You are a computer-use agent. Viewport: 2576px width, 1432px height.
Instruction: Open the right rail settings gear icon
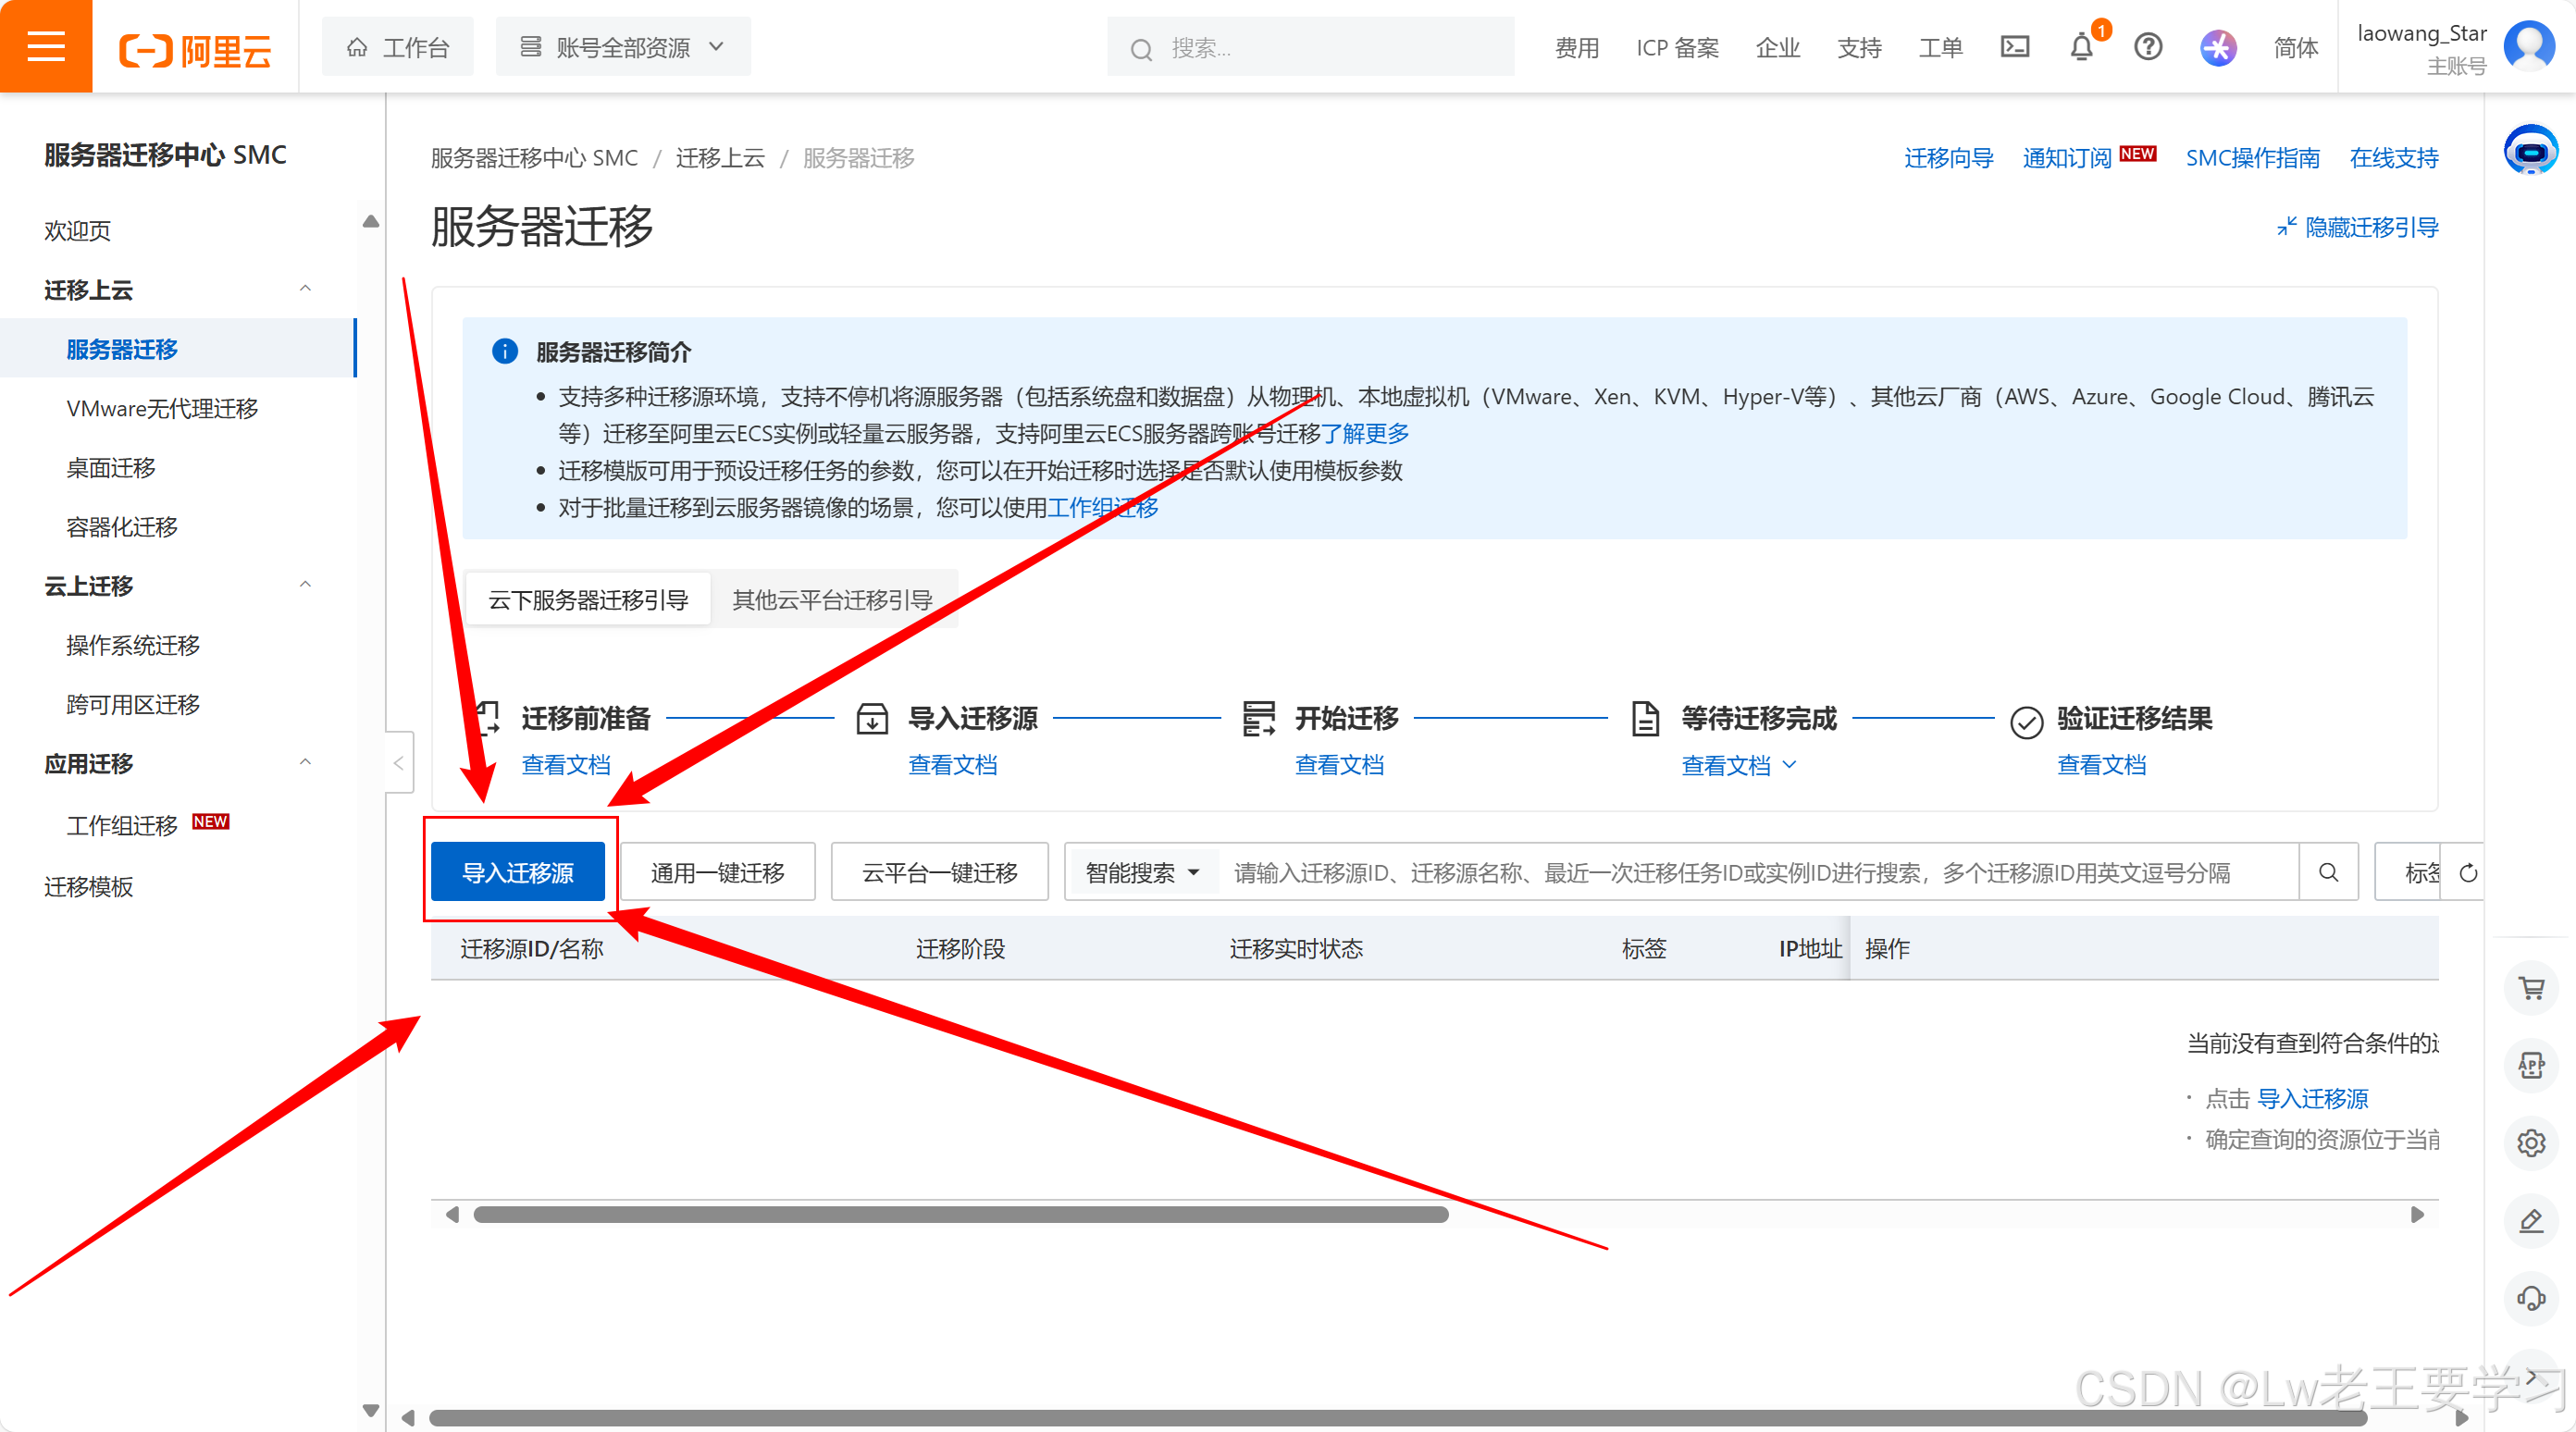2531,1143
